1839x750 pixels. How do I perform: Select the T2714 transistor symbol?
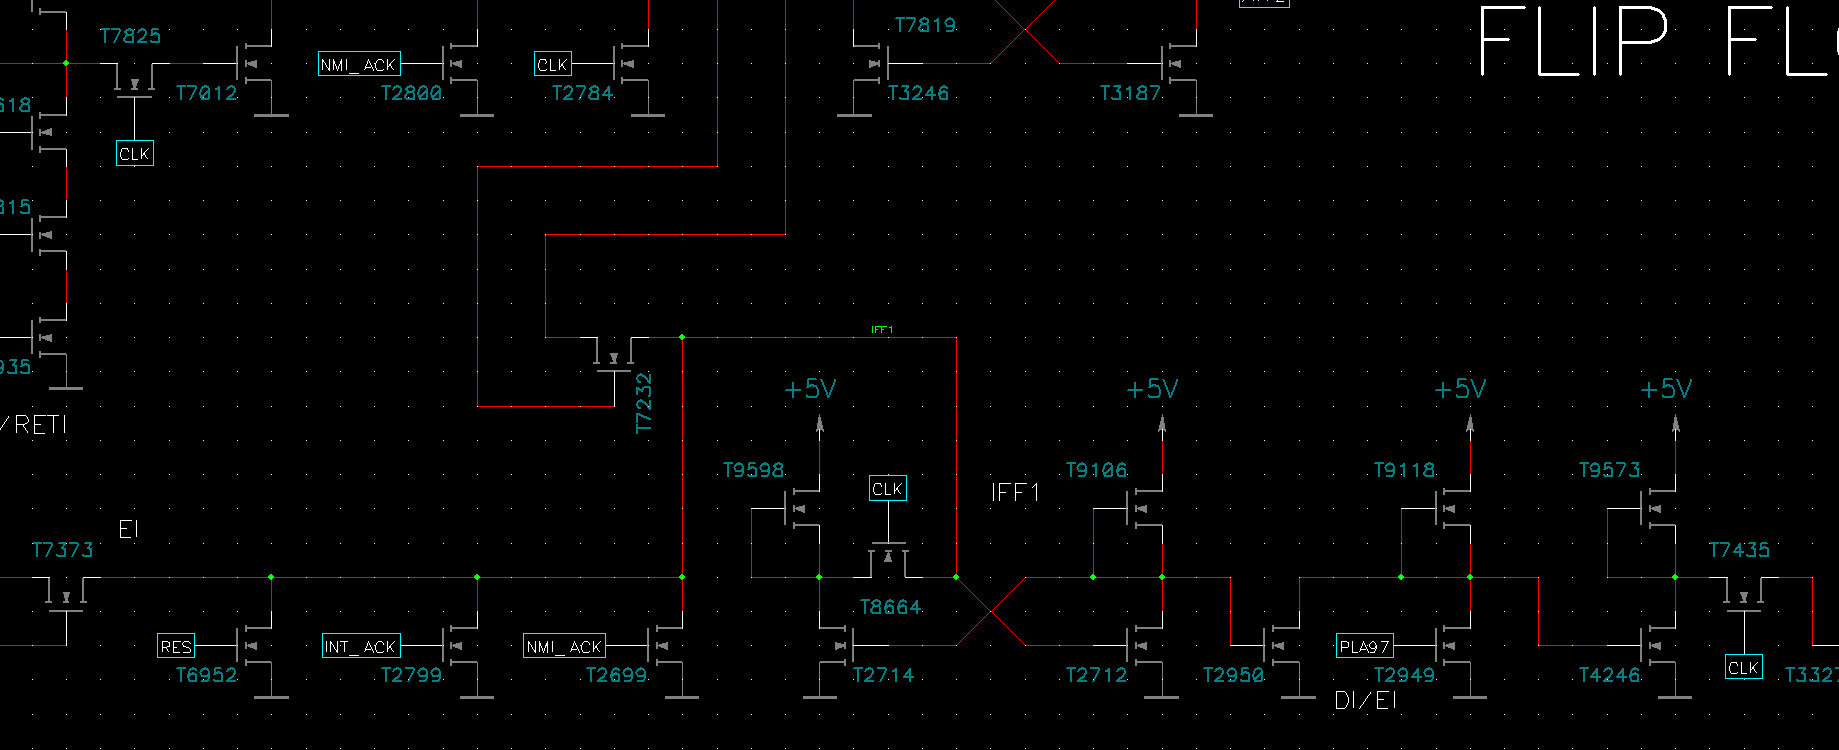click(836, 646)
